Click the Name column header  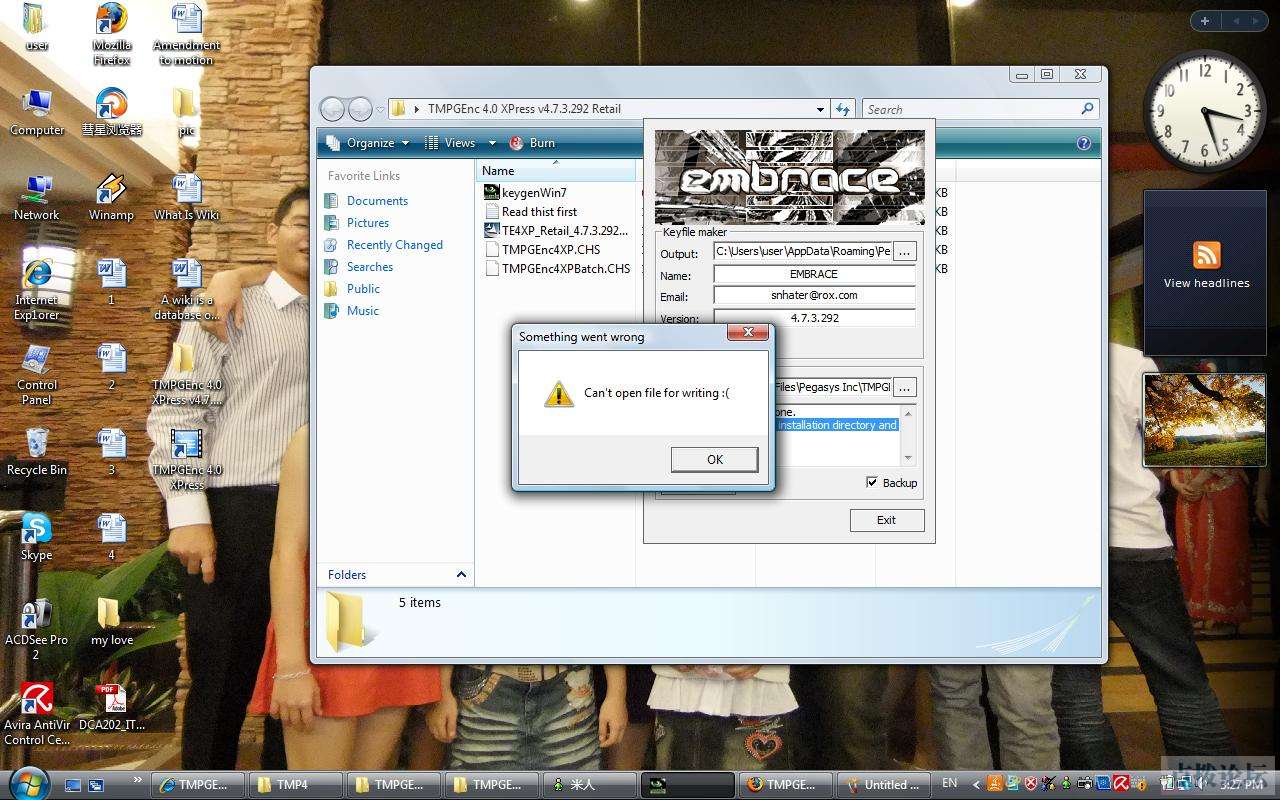pos(556,171)
